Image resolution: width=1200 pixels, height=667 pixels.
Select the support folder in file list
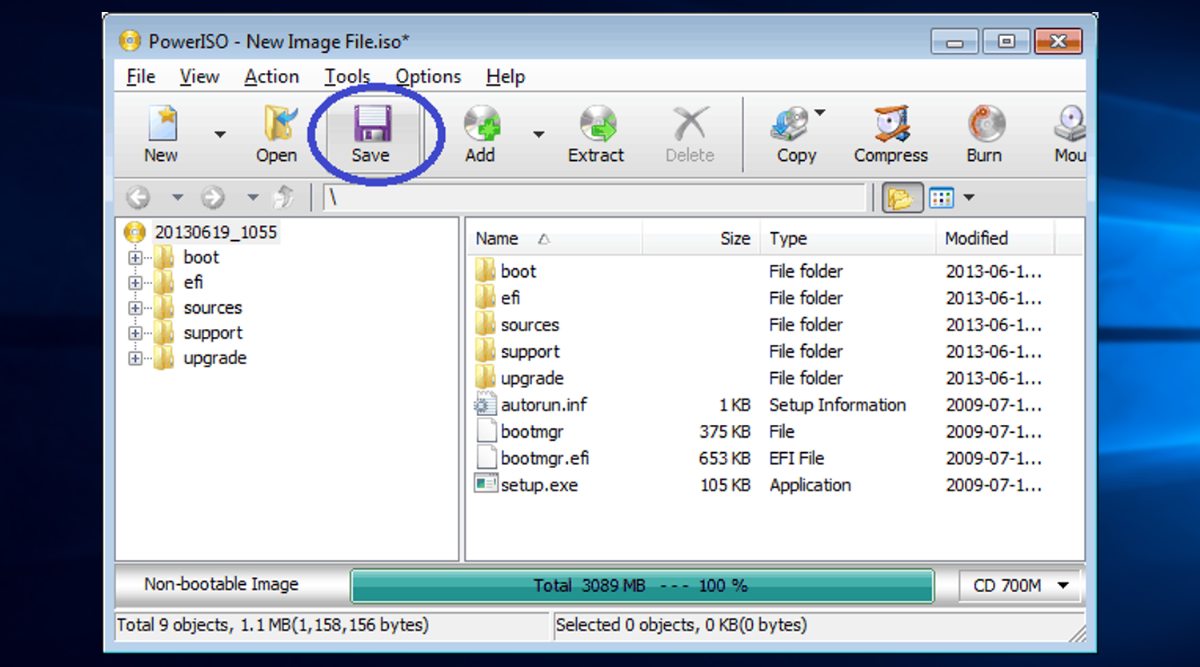pos(530,351)
